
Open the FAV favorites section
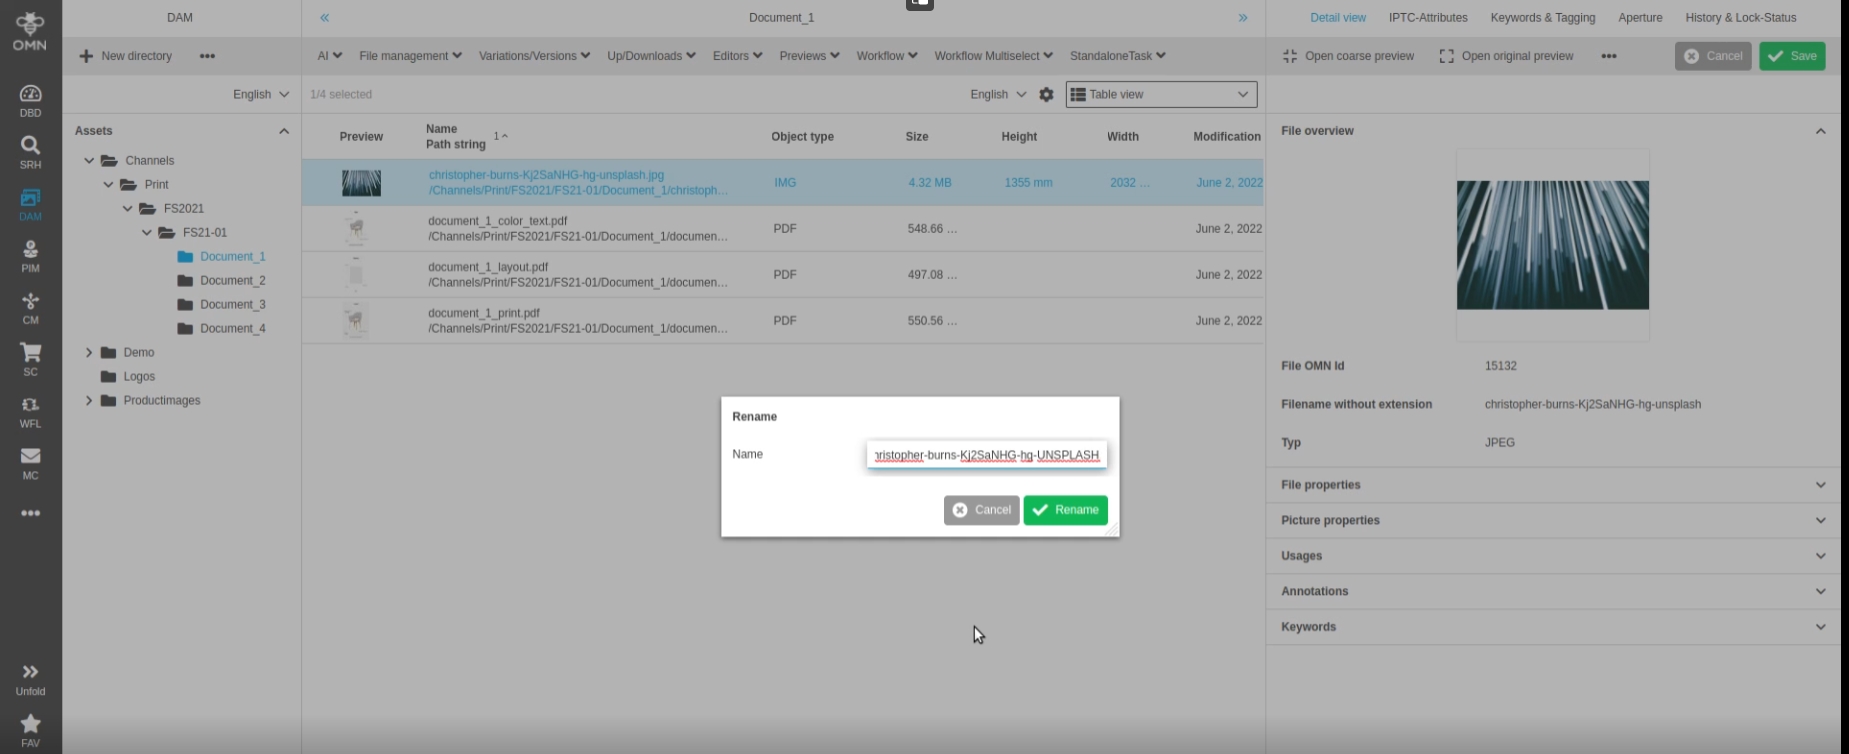[x=30, y=731]
